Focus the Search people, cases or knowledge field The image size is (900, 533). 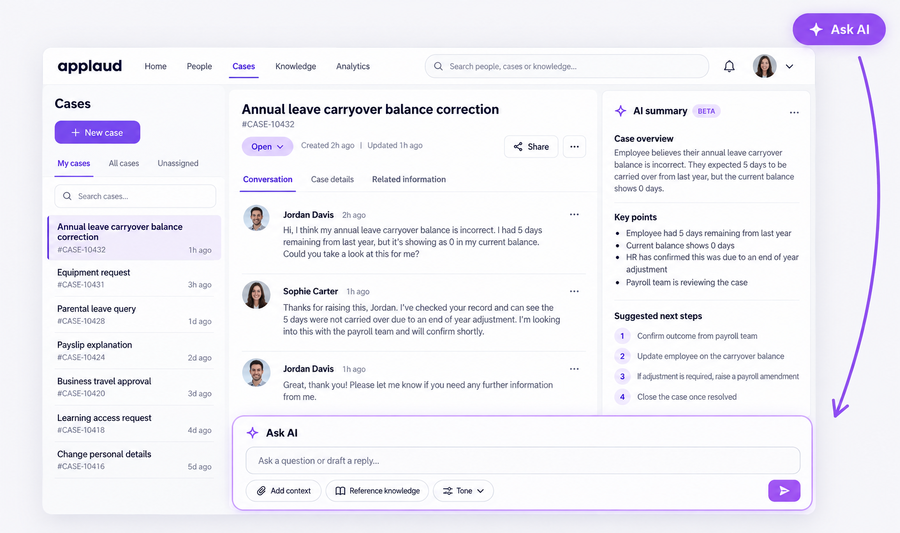coord(567,66)
